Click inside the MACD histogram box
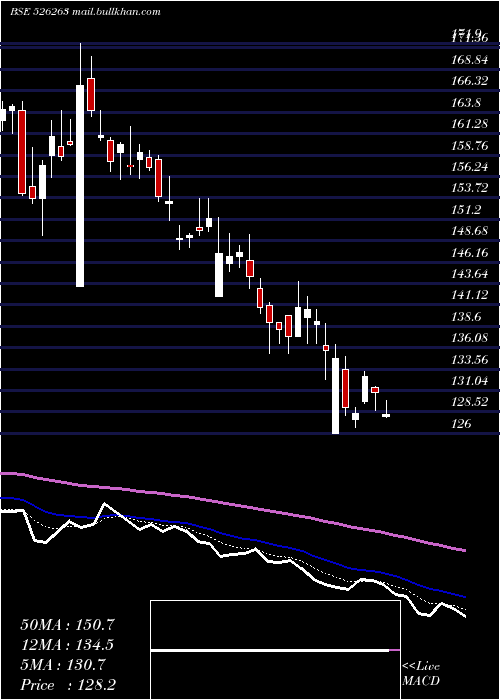 point(275,650)
